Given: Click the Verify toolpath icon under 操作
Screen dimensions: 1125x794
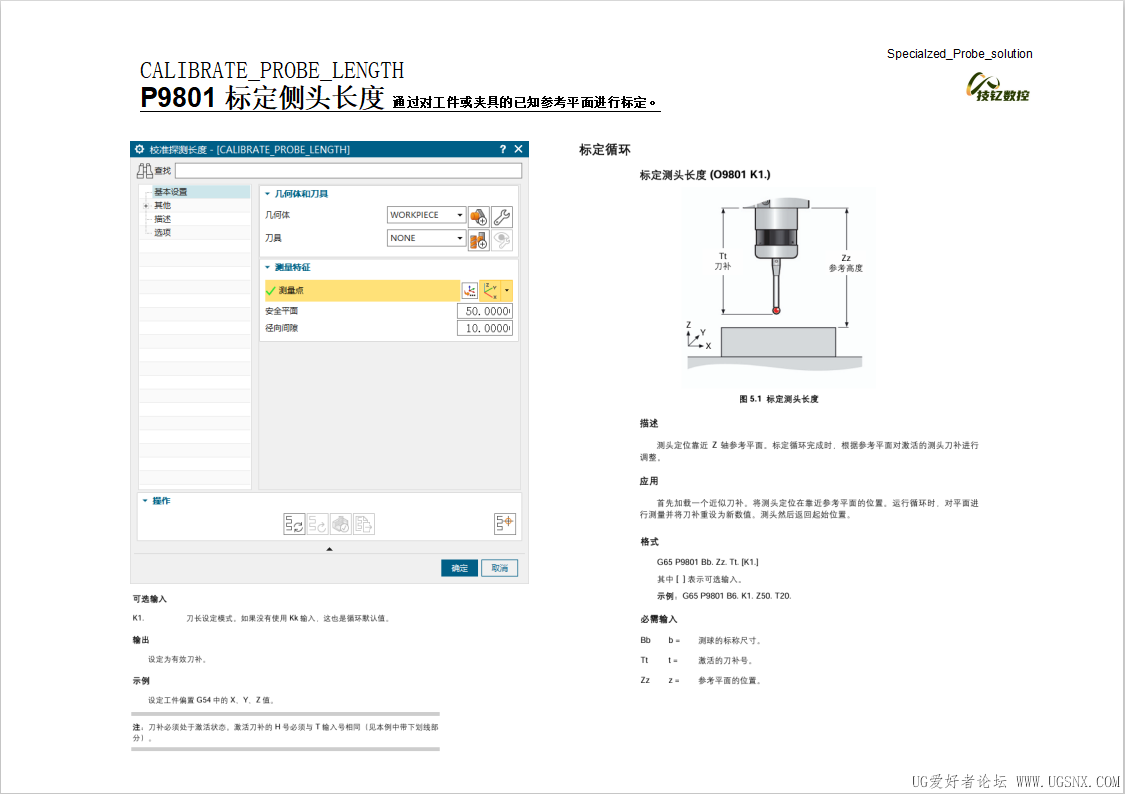Looking at the screenshot, I should pos(341,524).
